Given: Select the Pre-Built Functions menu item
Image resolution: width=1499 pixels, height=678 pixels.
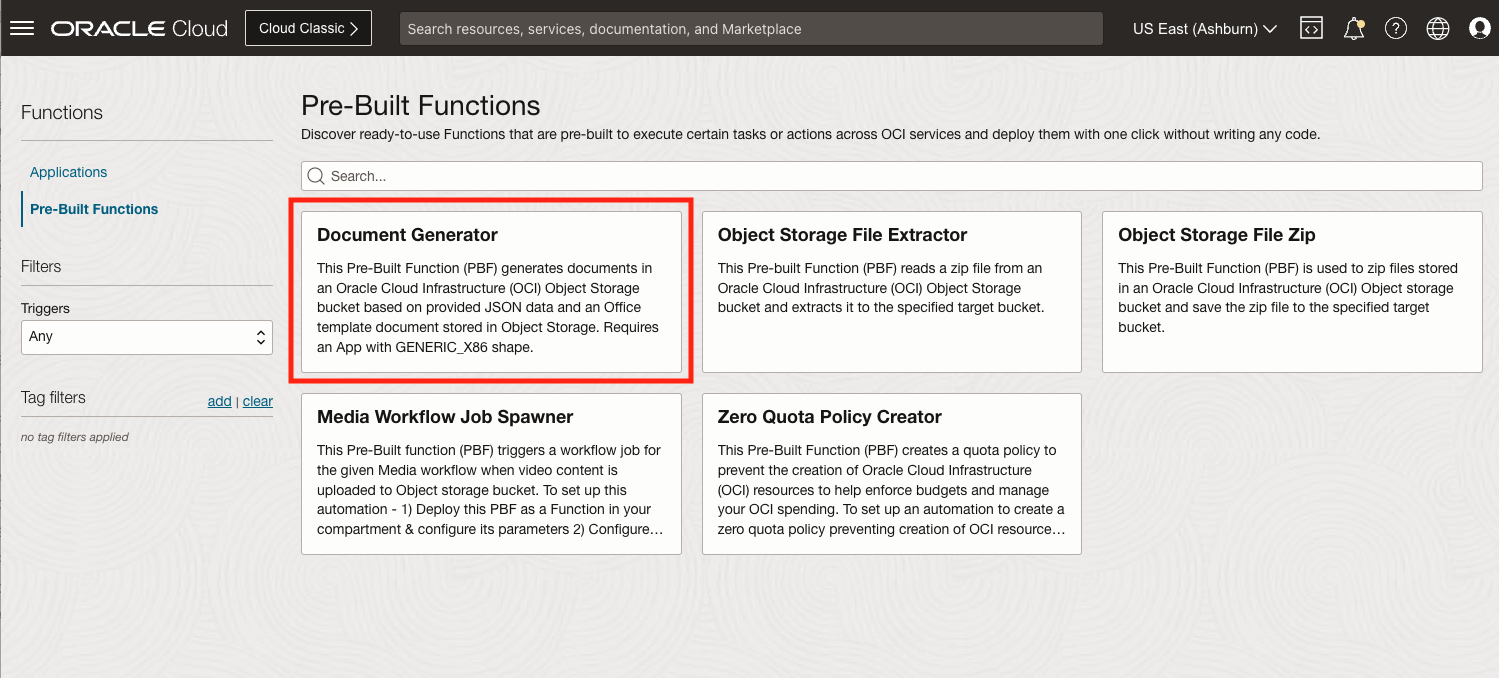Looking at the screenshot, I should [93, 209].
